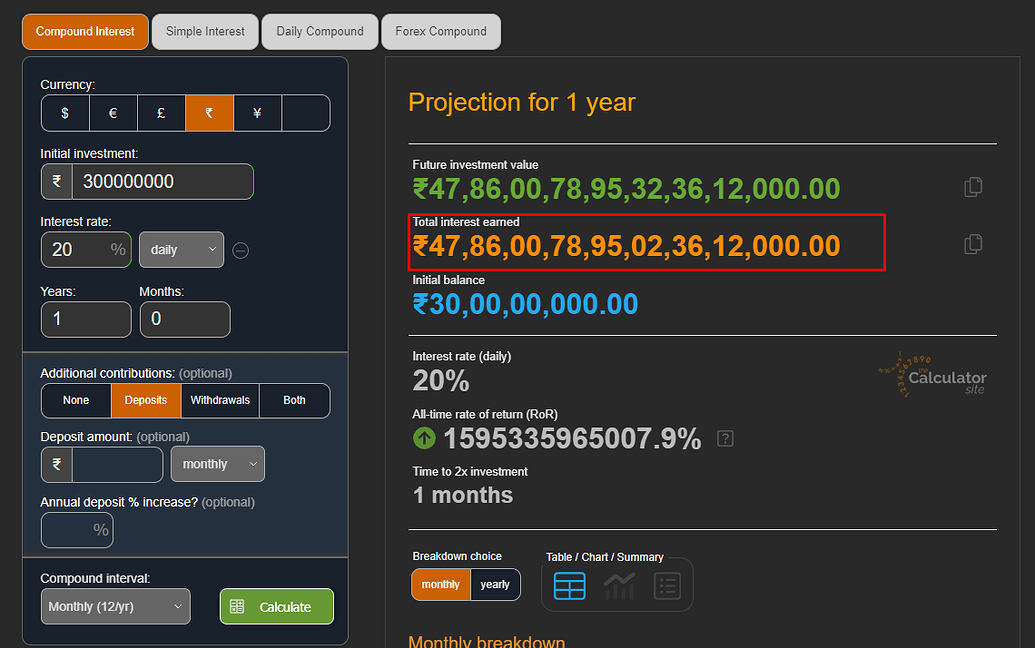Open the RoR explanation via question mark icon
This screenshot has height=648, width=1035.
point(724,438)
